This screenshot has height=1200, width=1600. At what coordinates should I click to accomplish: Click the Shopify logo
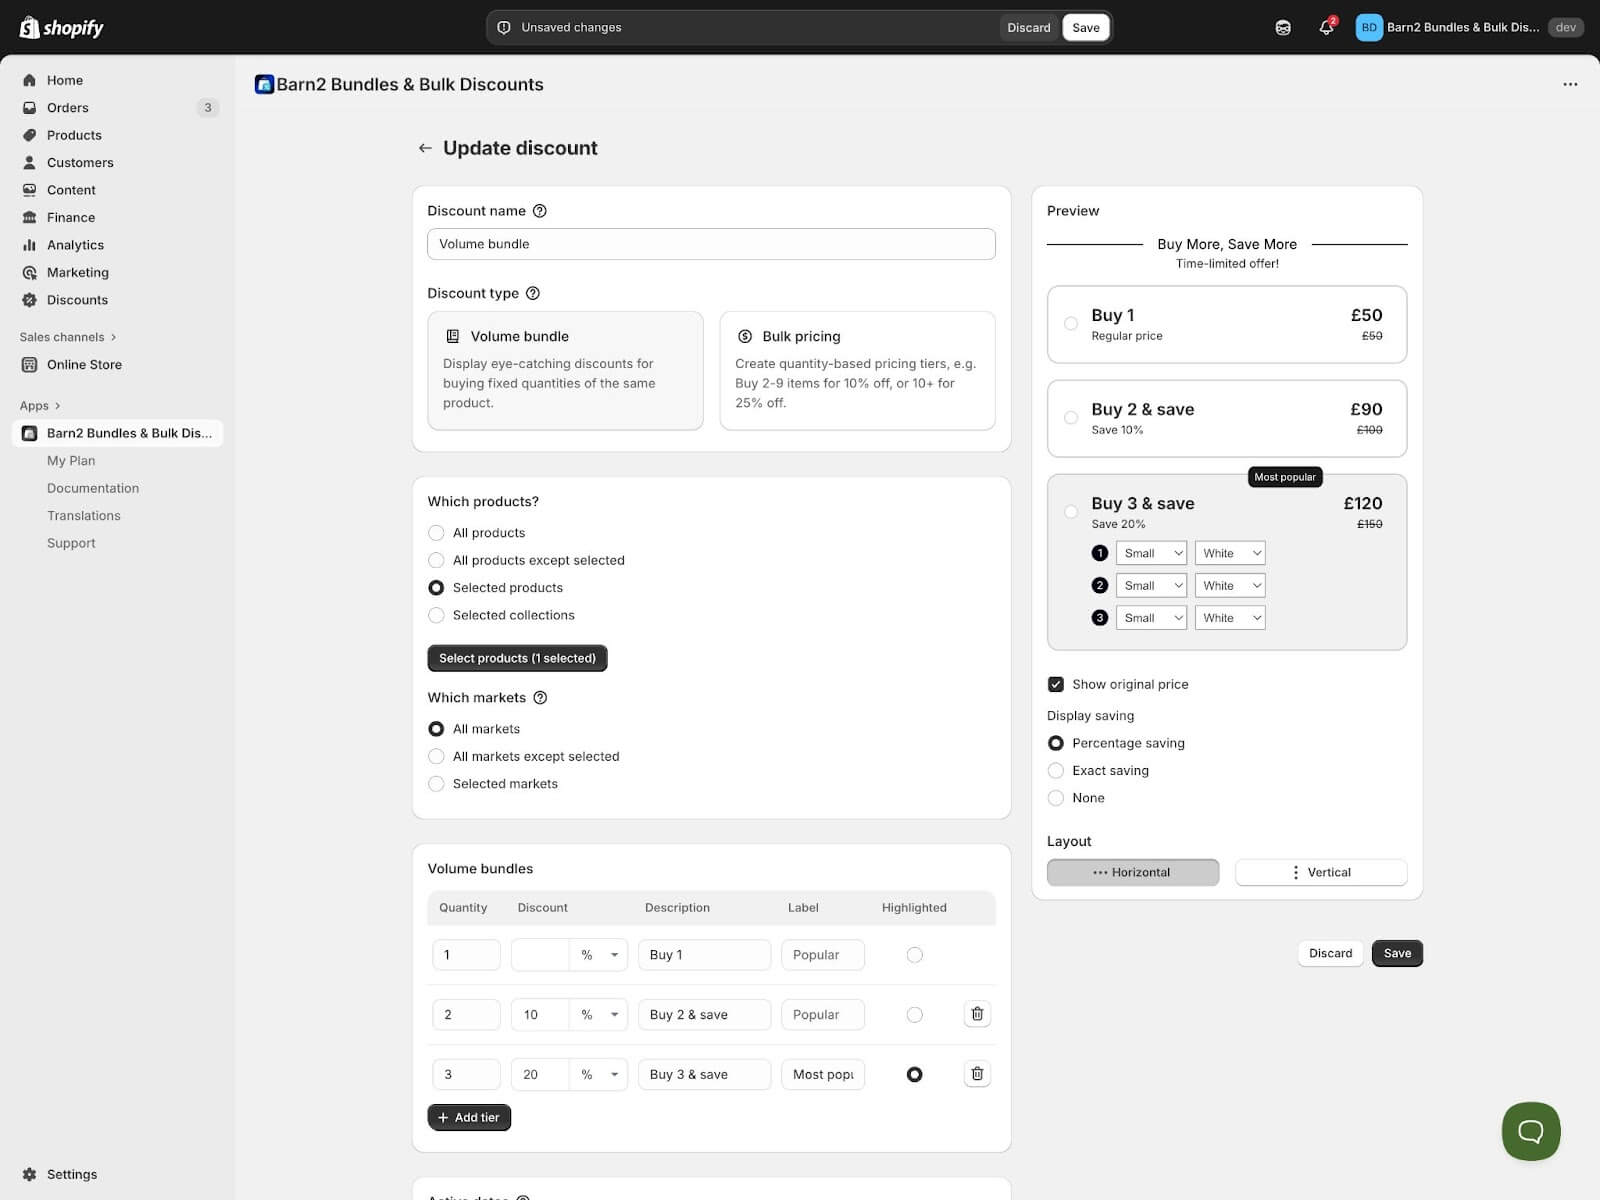[x=62, y=28]
